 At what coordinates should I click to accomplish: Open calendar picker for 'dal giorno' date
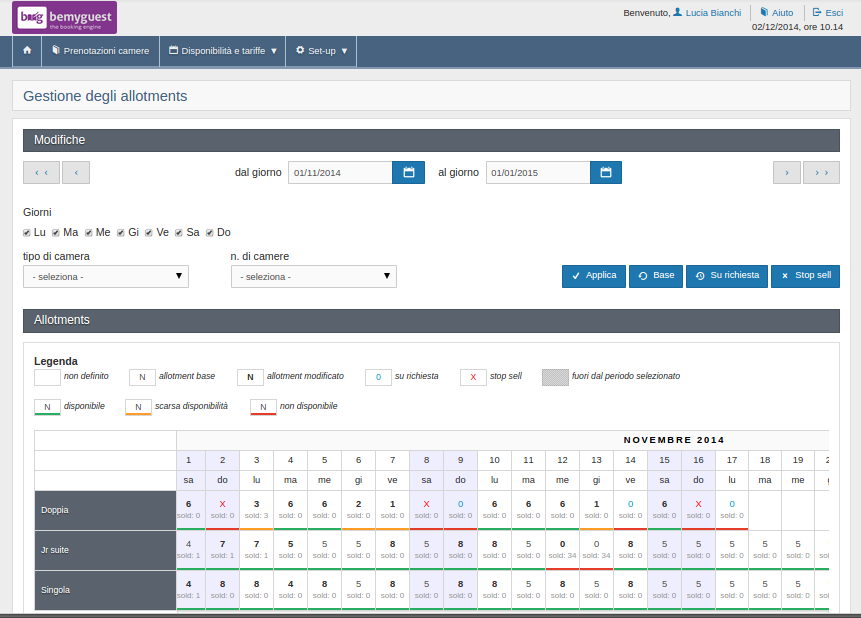(408, 173)
